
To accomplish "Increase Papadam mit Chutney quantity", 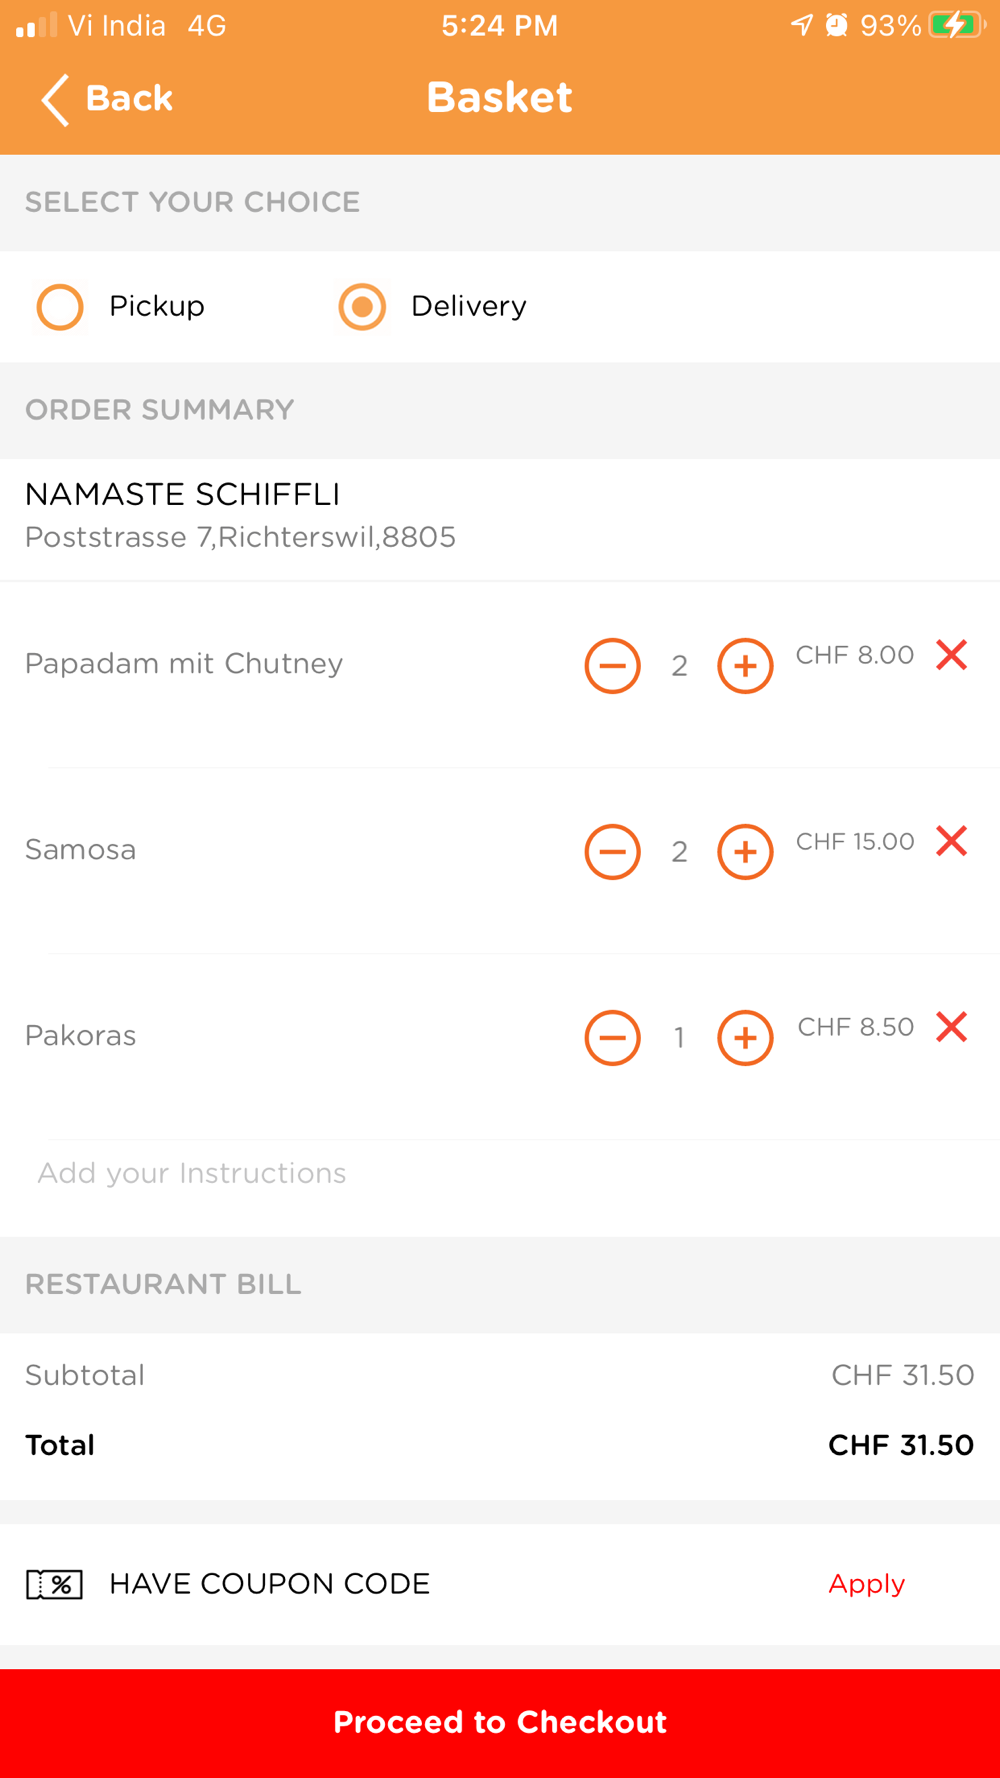I will click(745, 665).
